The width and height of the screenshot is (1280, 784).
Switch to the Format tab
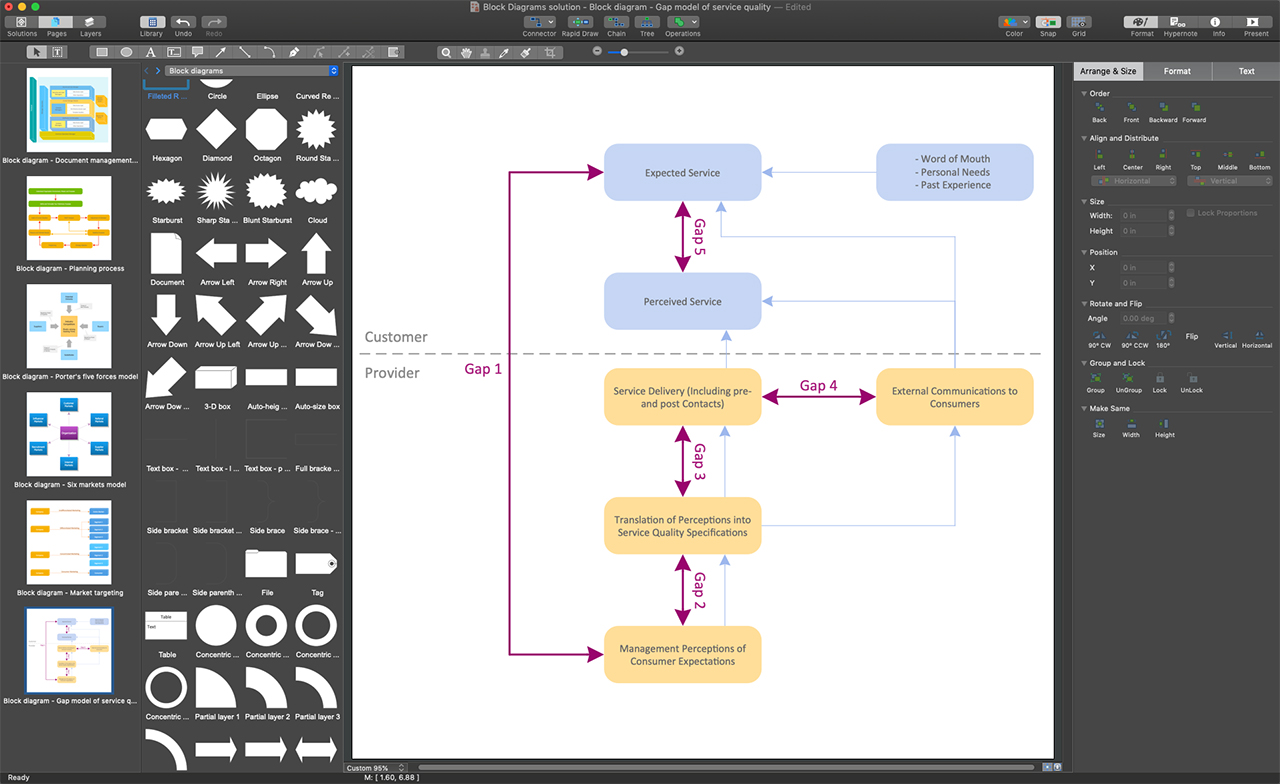point(1177,71)
